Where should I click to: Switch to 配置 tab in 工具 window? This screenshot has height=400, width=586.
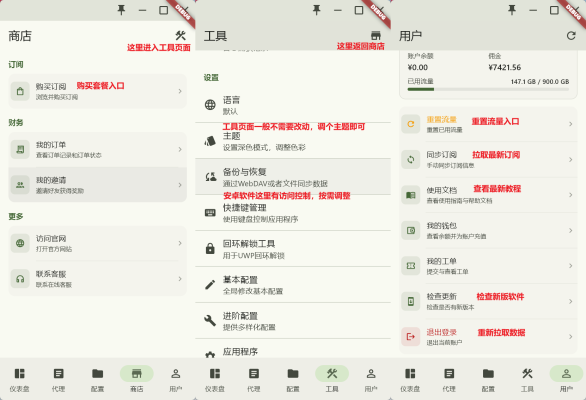pyautogui.click(x=293, y=379)
